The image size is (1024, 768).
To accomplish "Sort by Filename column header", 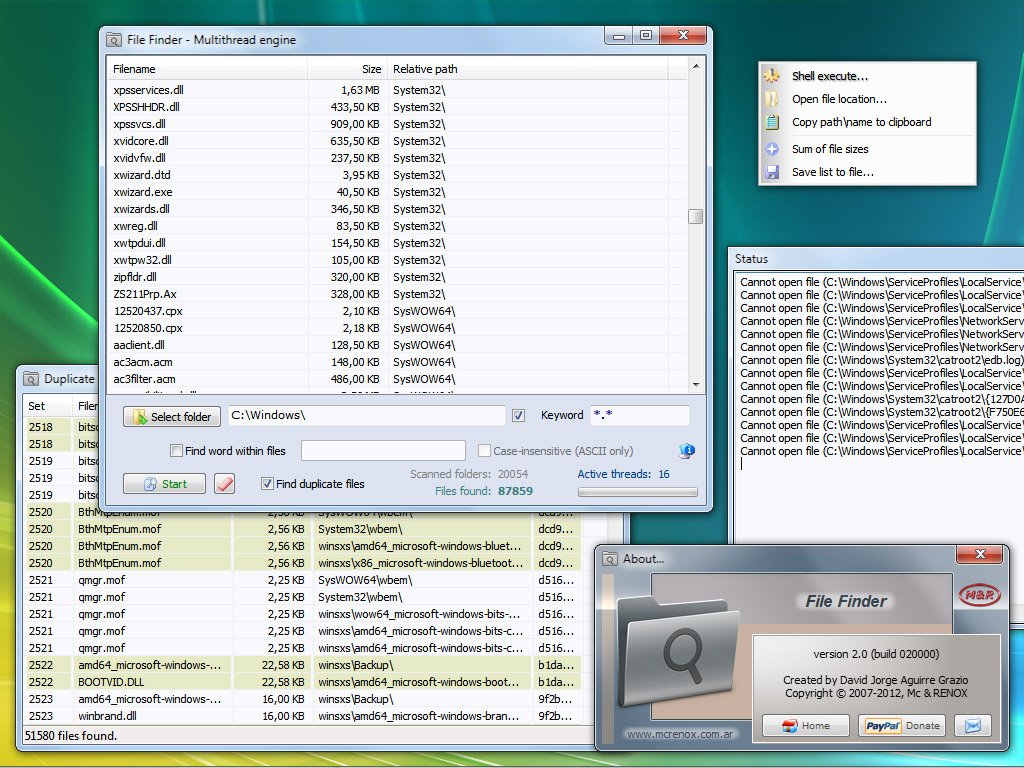I will click(x=207, y=69).
